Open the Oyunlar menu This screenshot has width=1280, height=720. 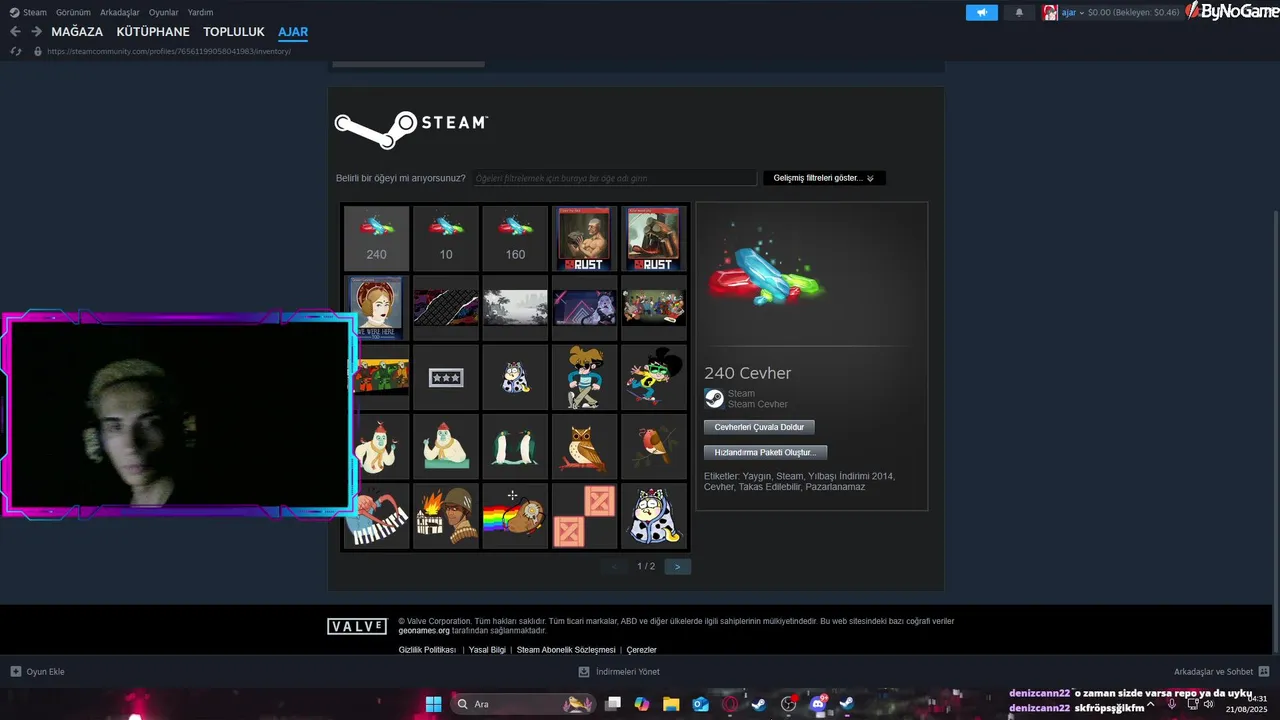click(163, 12)
